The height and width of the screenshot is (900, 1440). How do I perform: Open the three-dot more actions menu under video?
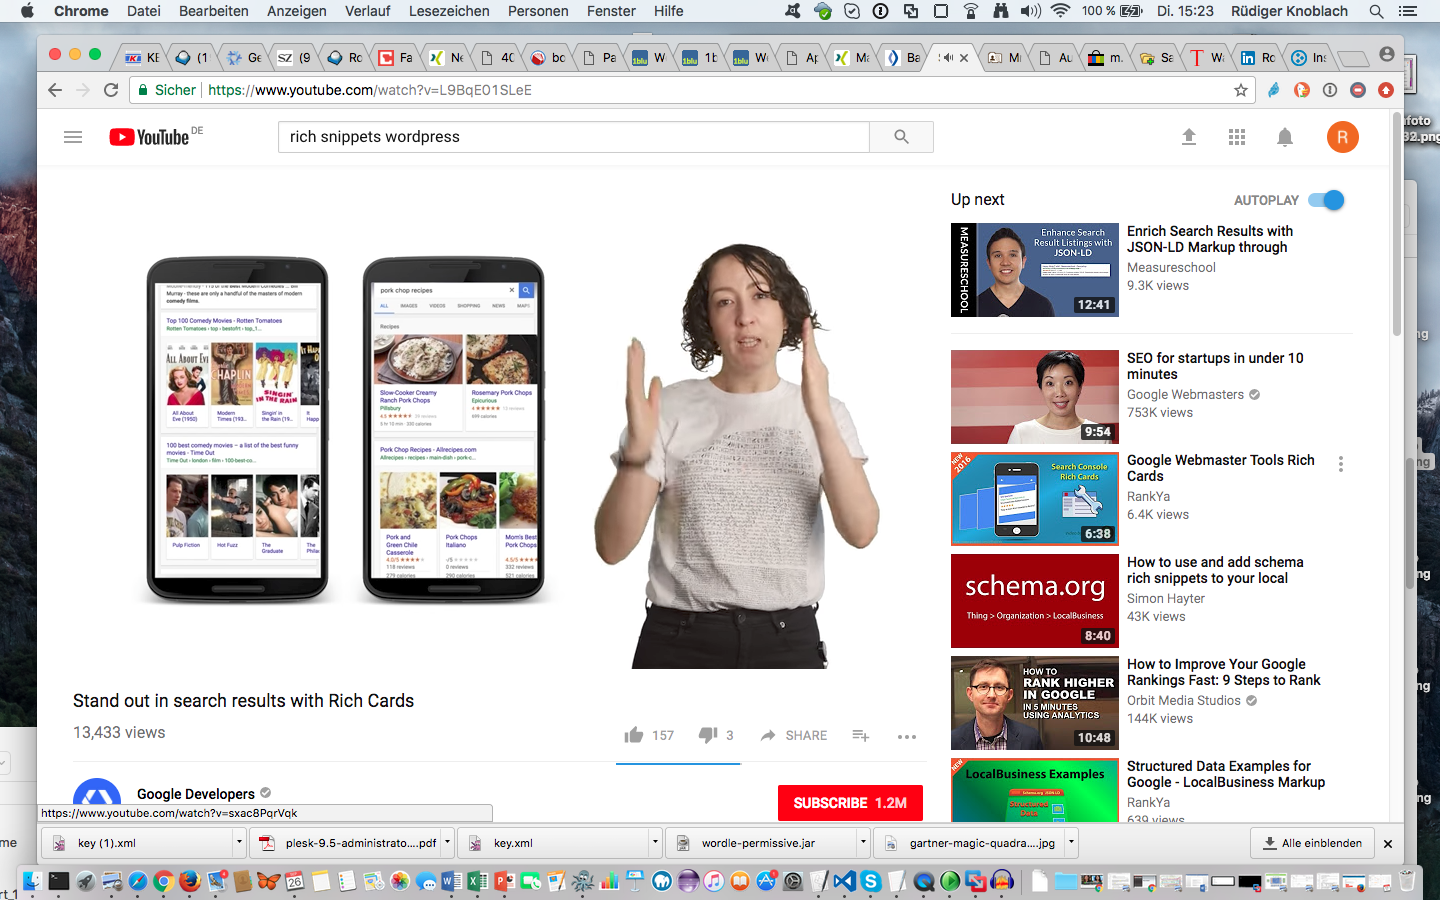pos(907,736)
